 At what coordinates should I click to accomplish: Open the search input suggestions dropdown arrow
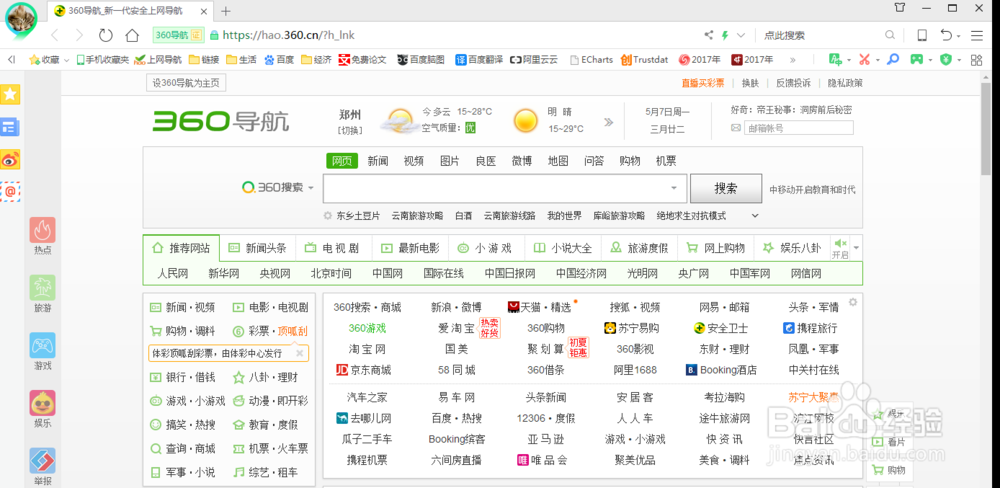click(x=673, y=188)
